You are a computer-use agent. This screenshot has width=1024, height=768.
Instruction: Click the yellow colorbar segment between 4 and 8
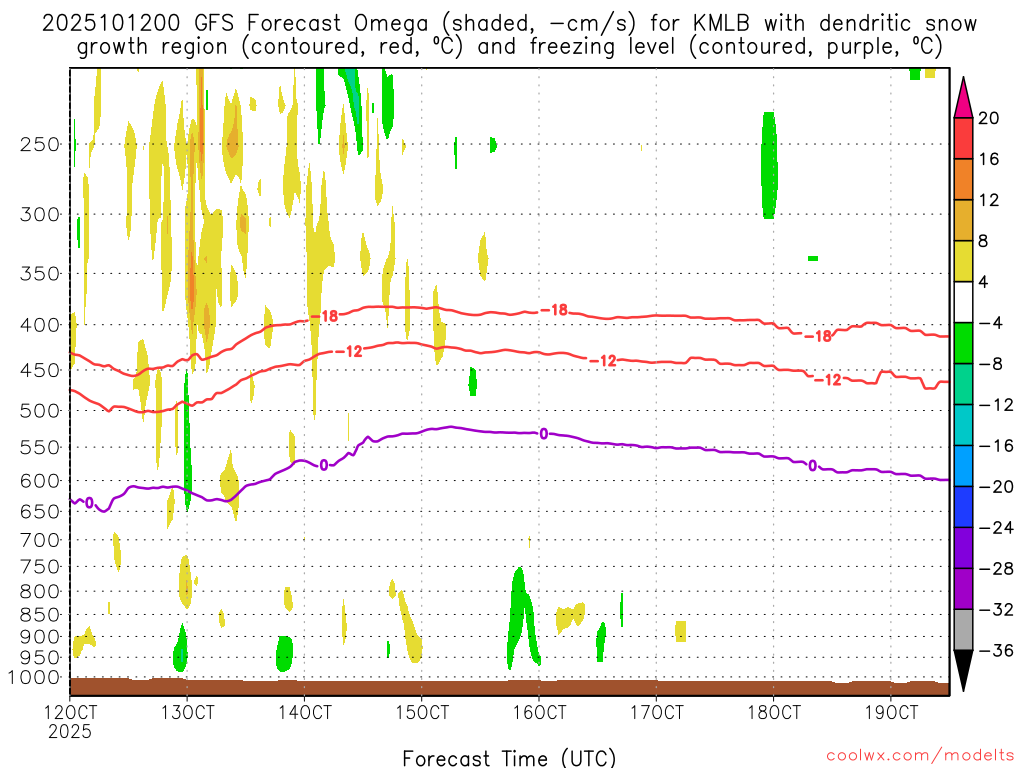point(963,261)
